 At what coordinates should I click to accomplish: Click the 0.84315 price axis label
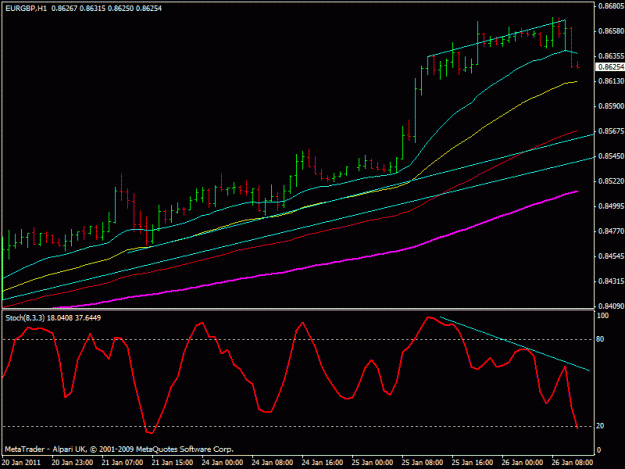(611, 281)
